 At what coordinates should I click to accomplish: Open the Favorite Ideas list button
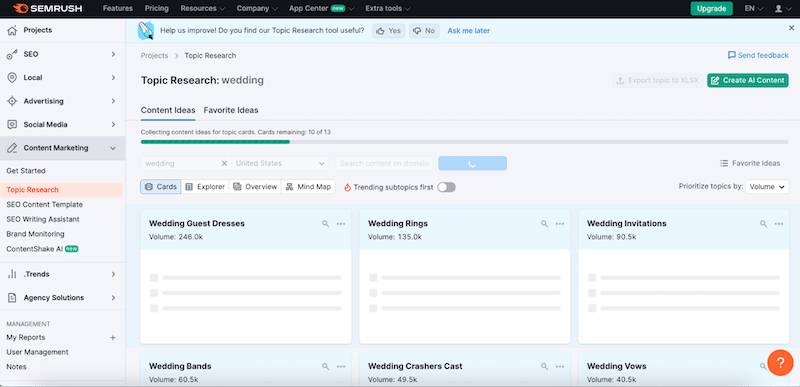tap(750, 164)
